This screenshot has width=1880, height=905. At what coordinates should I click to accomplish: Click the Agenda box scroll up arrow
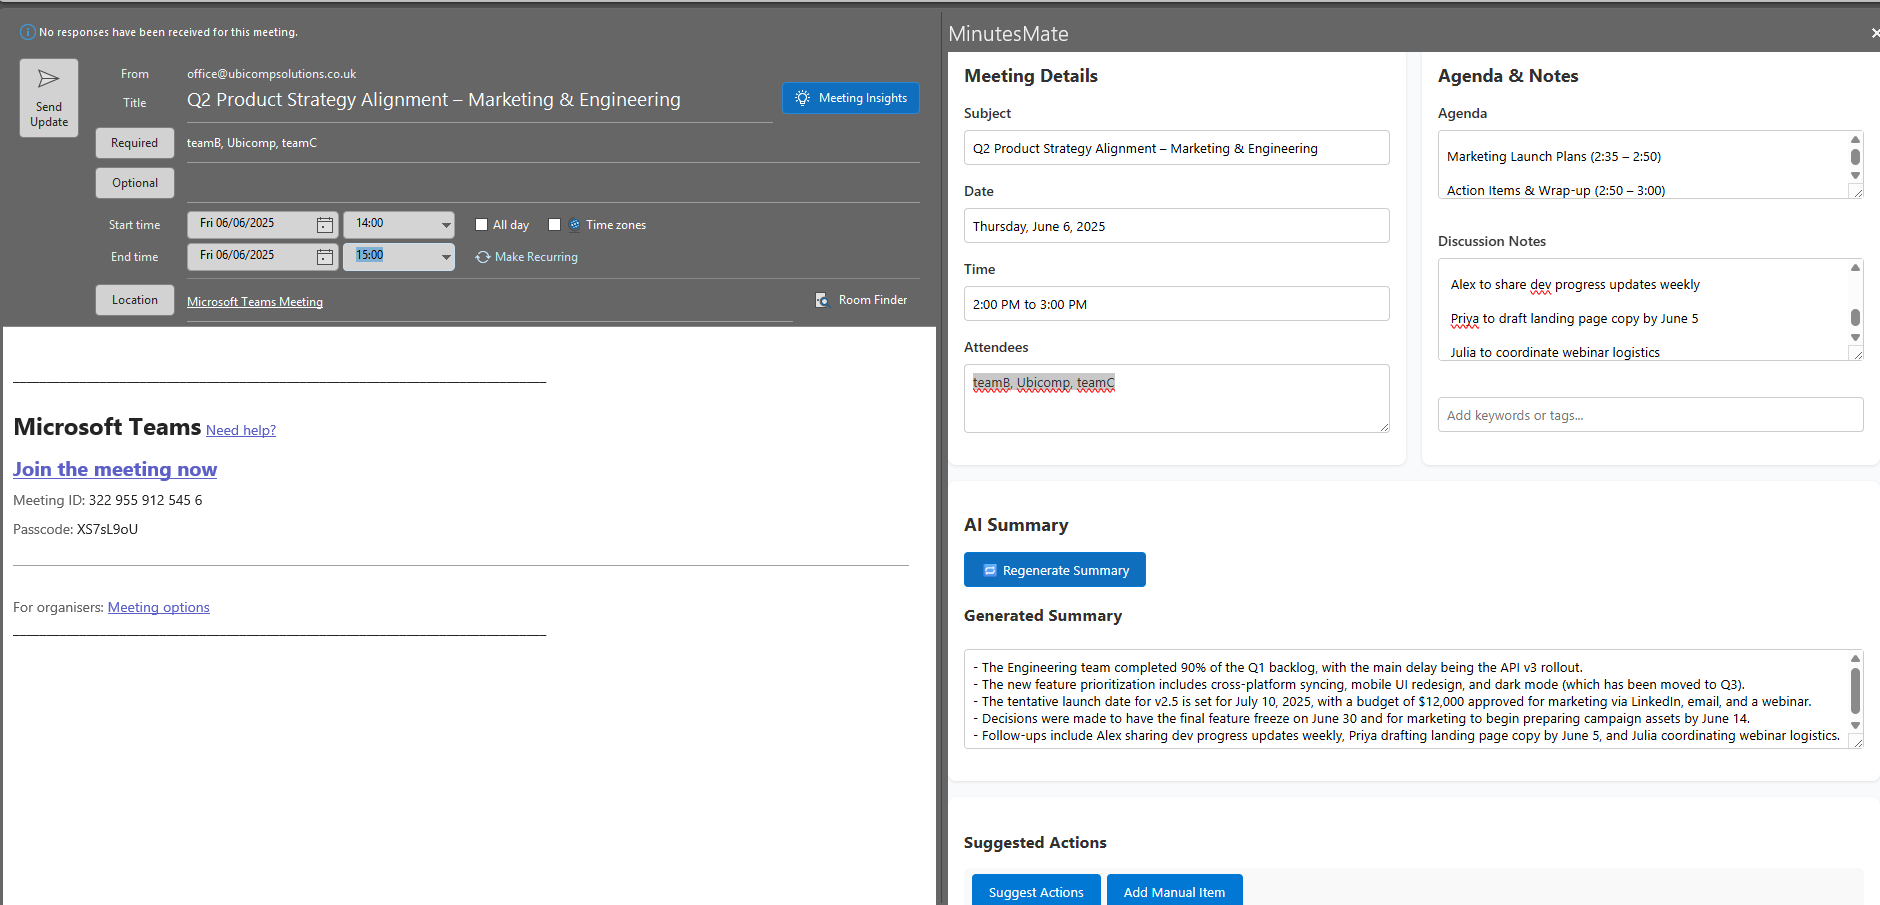[1855, 140]
